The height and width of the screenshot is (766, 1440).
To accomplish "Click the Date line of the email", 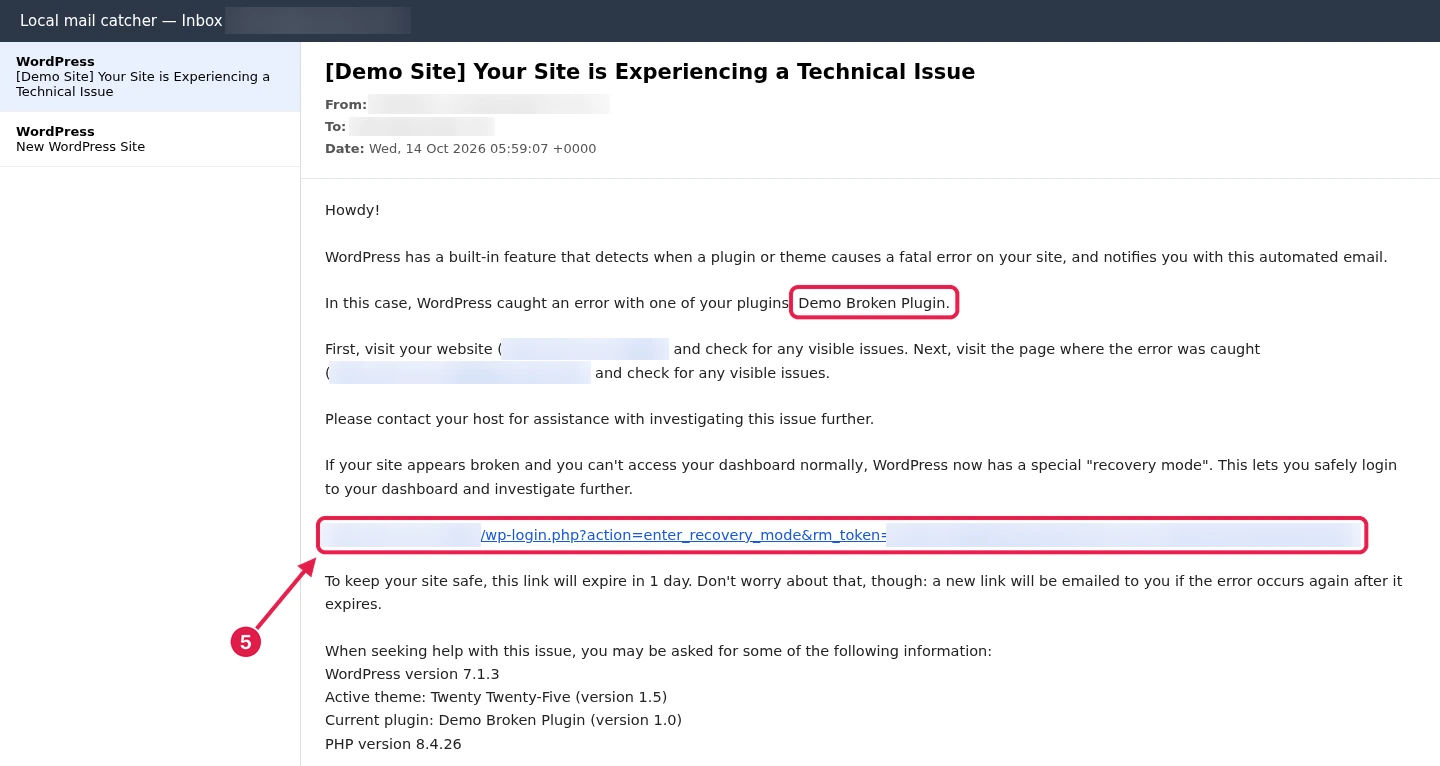I will point(460,149).
